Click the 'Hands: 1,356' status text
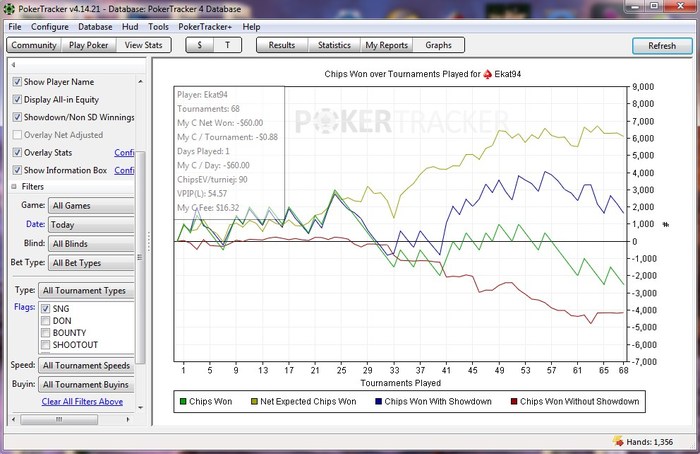This screenshot has width=700, height=454. point(649,442)
